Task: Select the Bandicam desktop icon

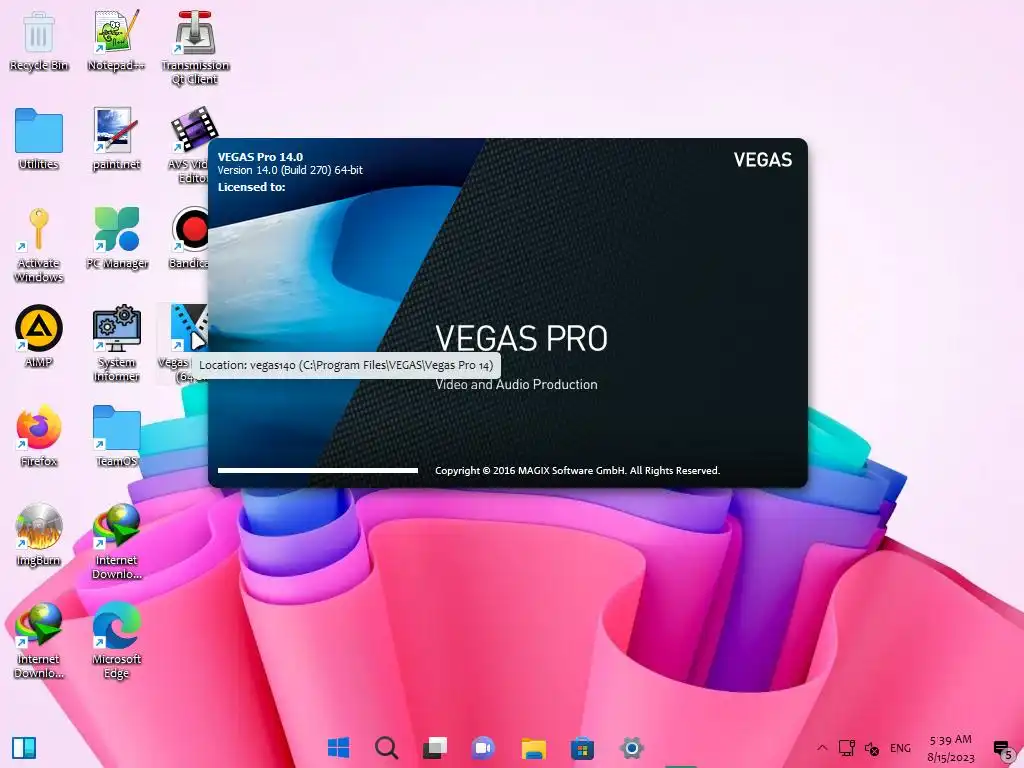Action: (x=190, y=238)
